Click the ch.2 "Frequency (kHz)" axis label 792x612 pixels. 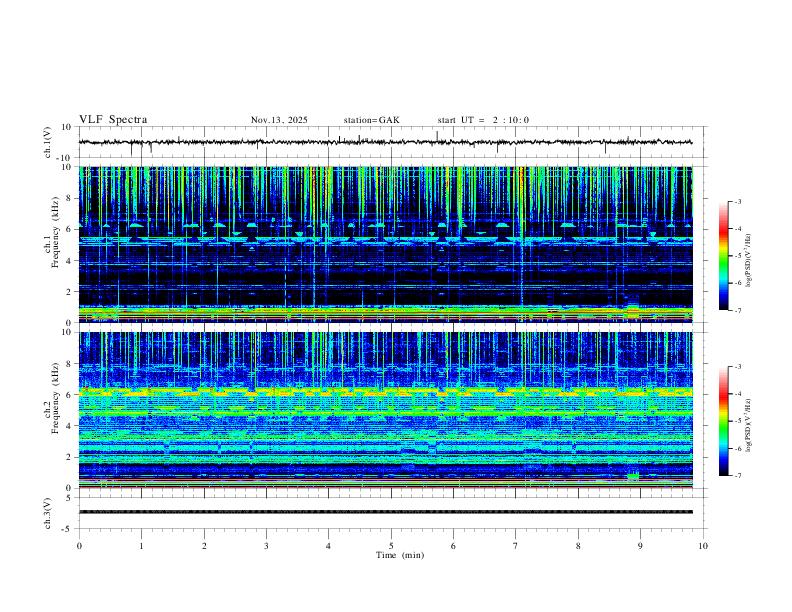pyautogui.click(x=56, y=398)
